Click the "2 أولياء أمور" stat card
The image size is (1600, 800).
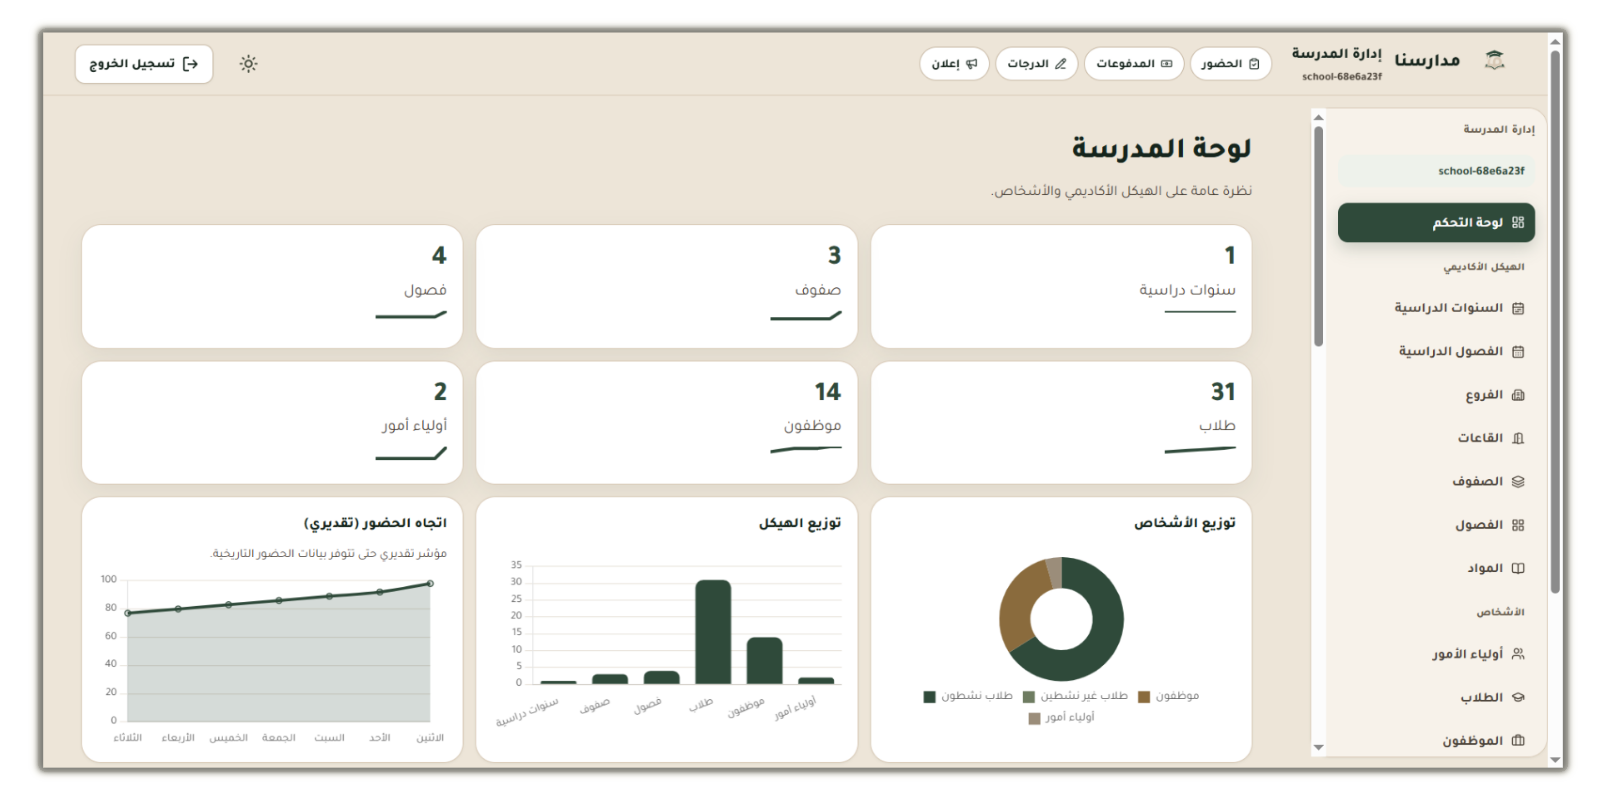tap(272, 423)
